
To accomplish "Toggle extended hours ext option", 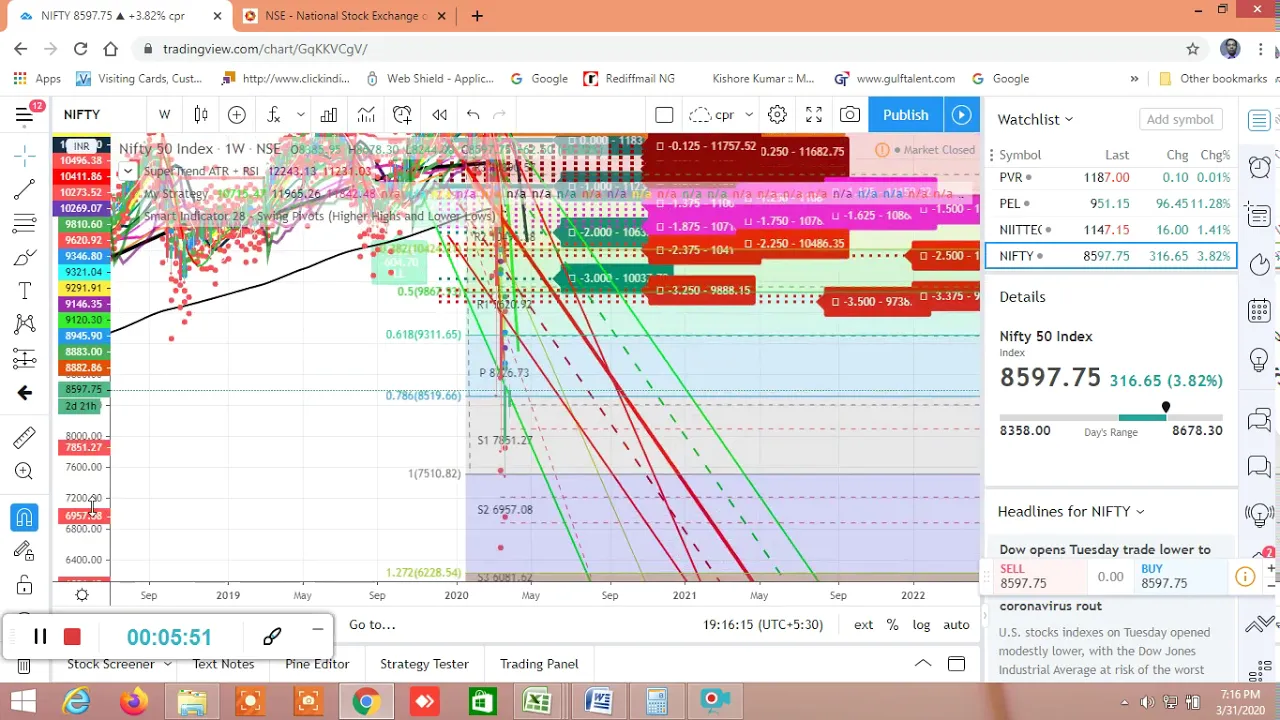I will point(863,624).
